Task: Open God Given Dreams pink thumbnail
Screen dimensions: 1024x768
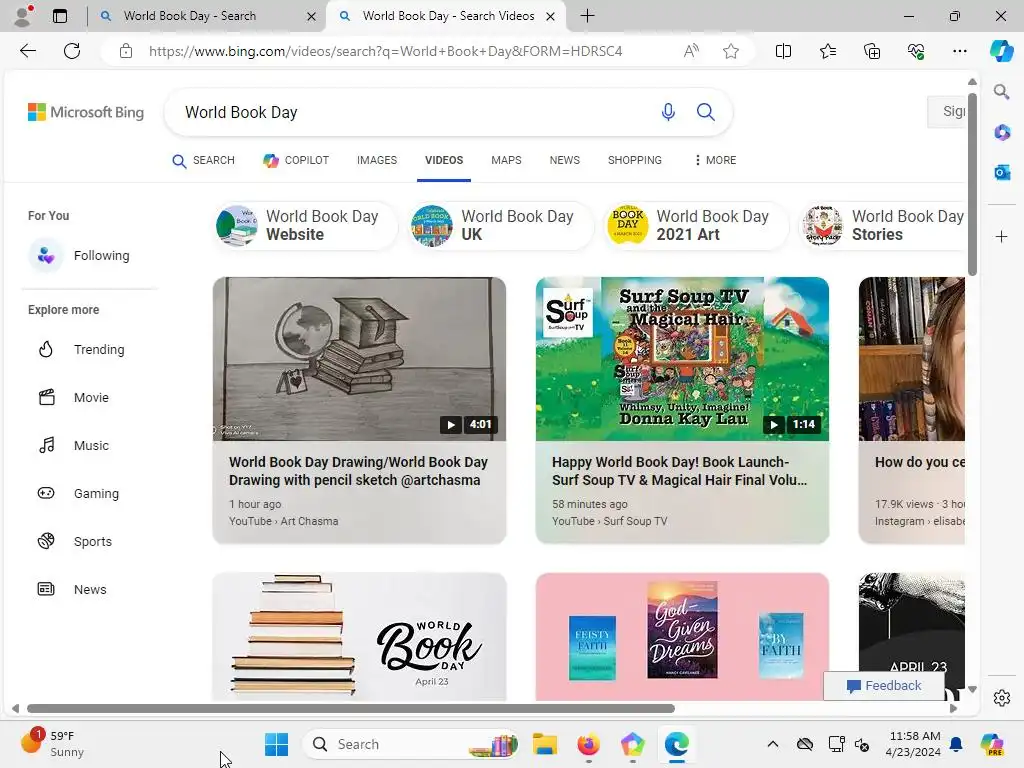Action: (682, 637)
